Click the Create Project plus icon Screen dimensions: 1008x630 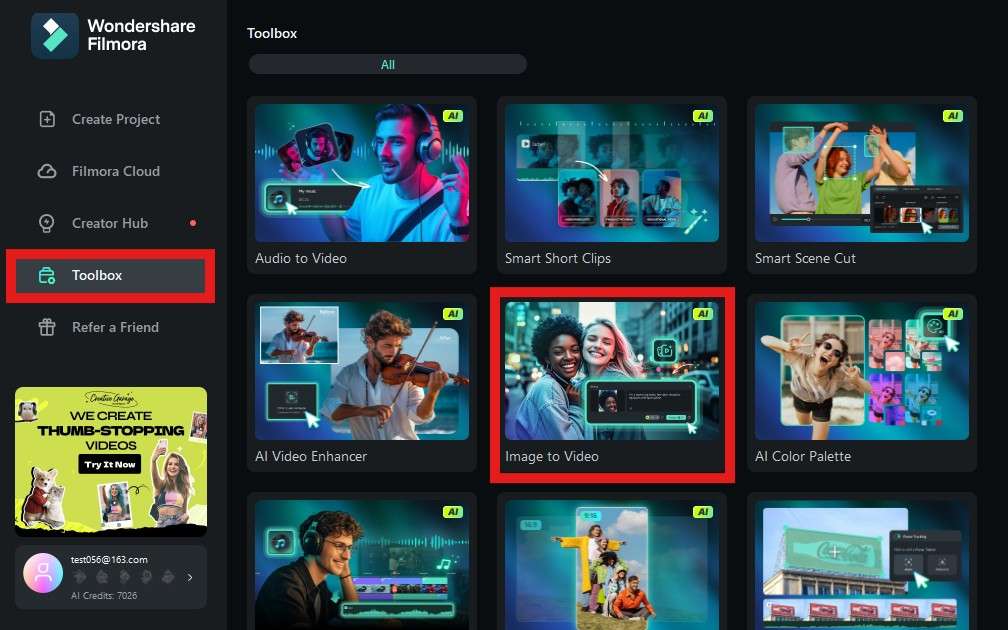[x=47, y=119]
